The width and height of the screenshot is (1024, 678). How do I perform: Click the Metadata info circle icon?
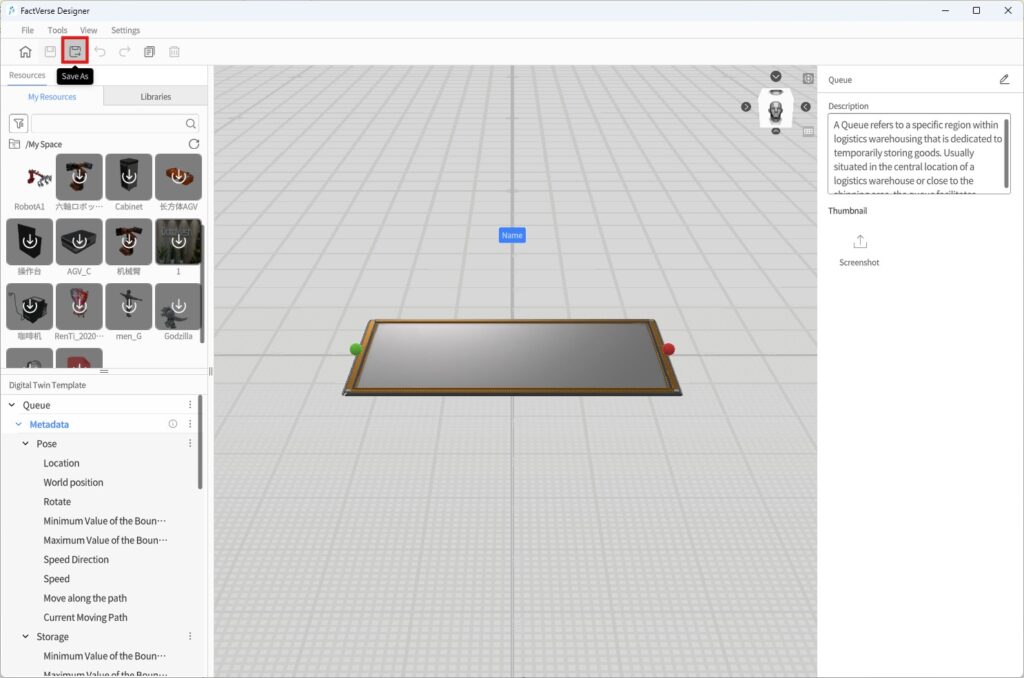pyautogui.click(x=172, y=424)
